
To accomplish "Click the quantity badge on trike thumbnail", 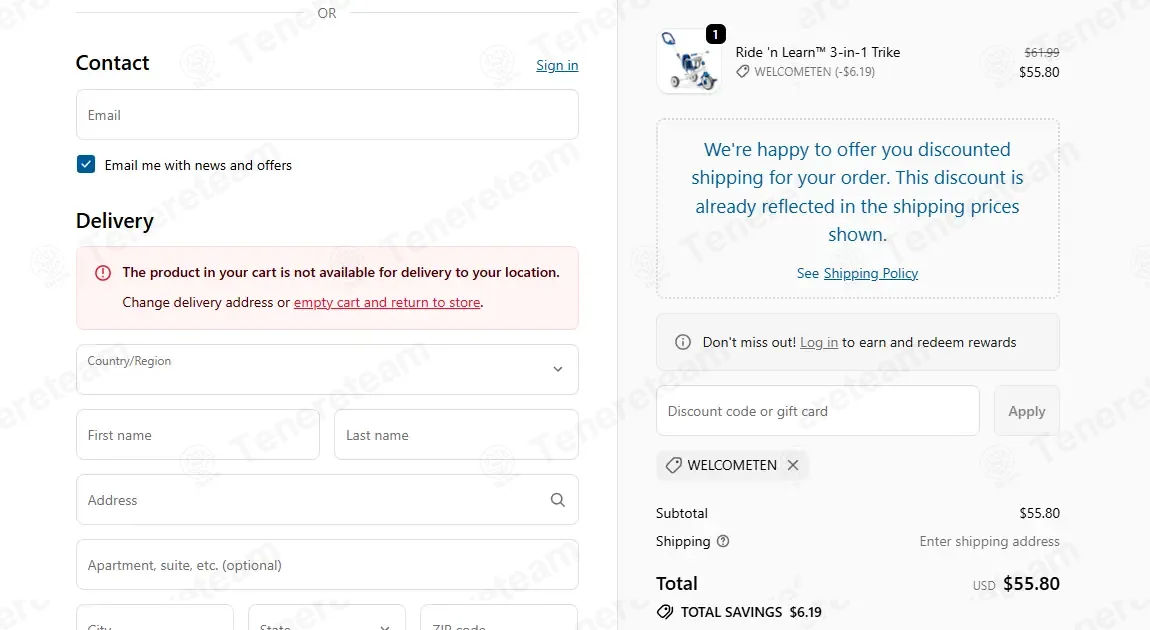I will pyautogui.click(x=716, y=34).
